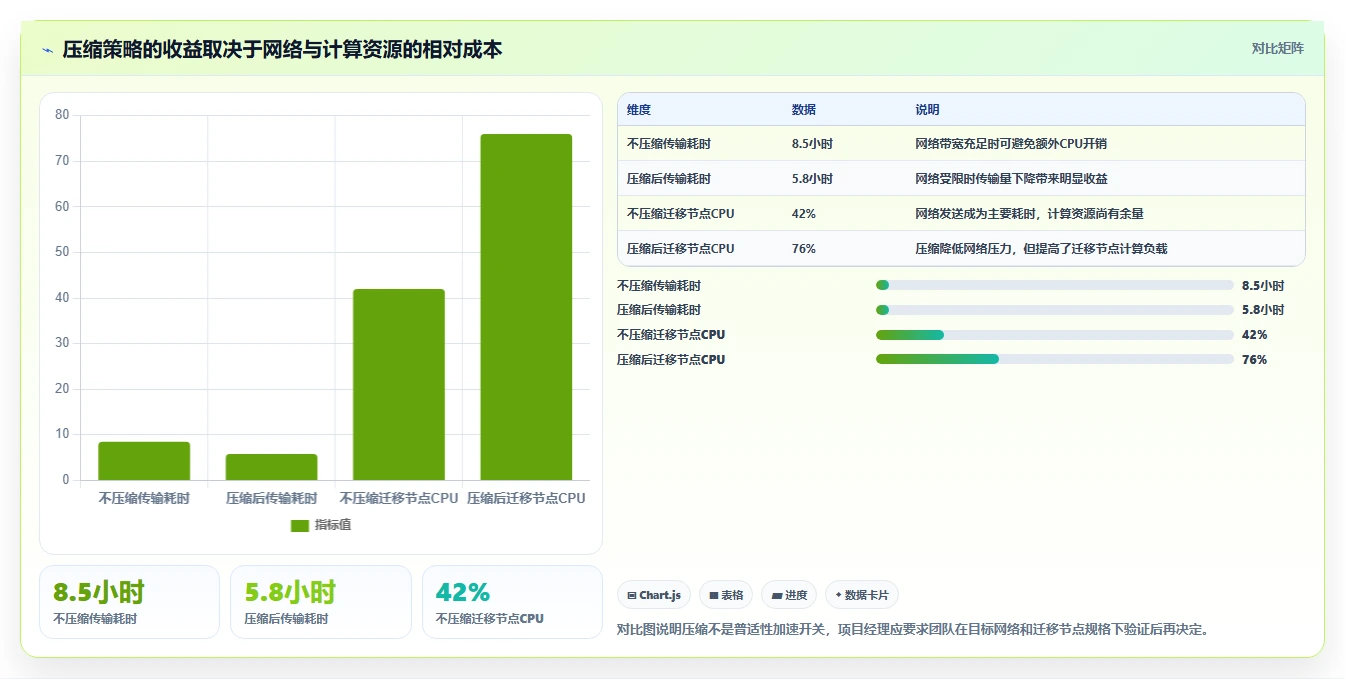Click the 压缩后传输耗时 progress bar
This screenshot has width=1345, height=679.
[x=1054, y=310]
